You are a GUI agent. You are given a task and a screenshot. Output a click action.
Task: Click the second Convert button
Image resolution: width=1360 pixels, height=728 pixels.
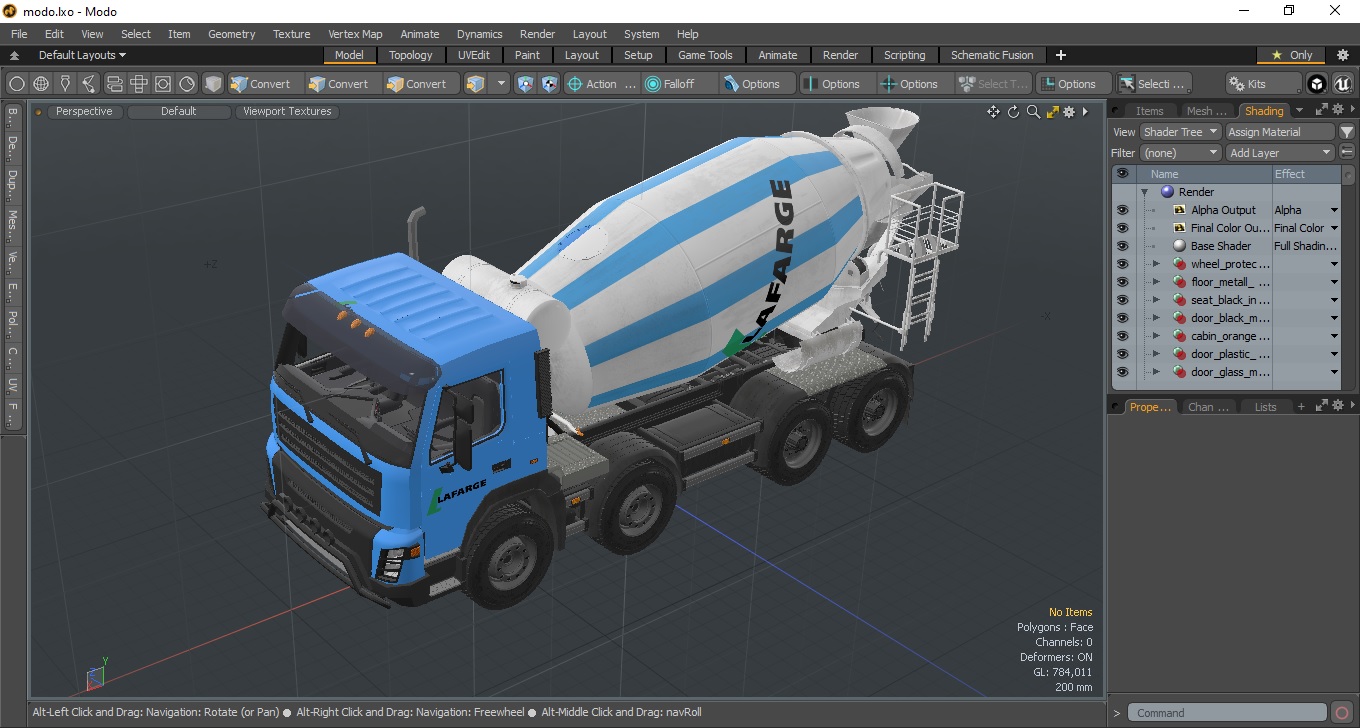coord(343,84)
